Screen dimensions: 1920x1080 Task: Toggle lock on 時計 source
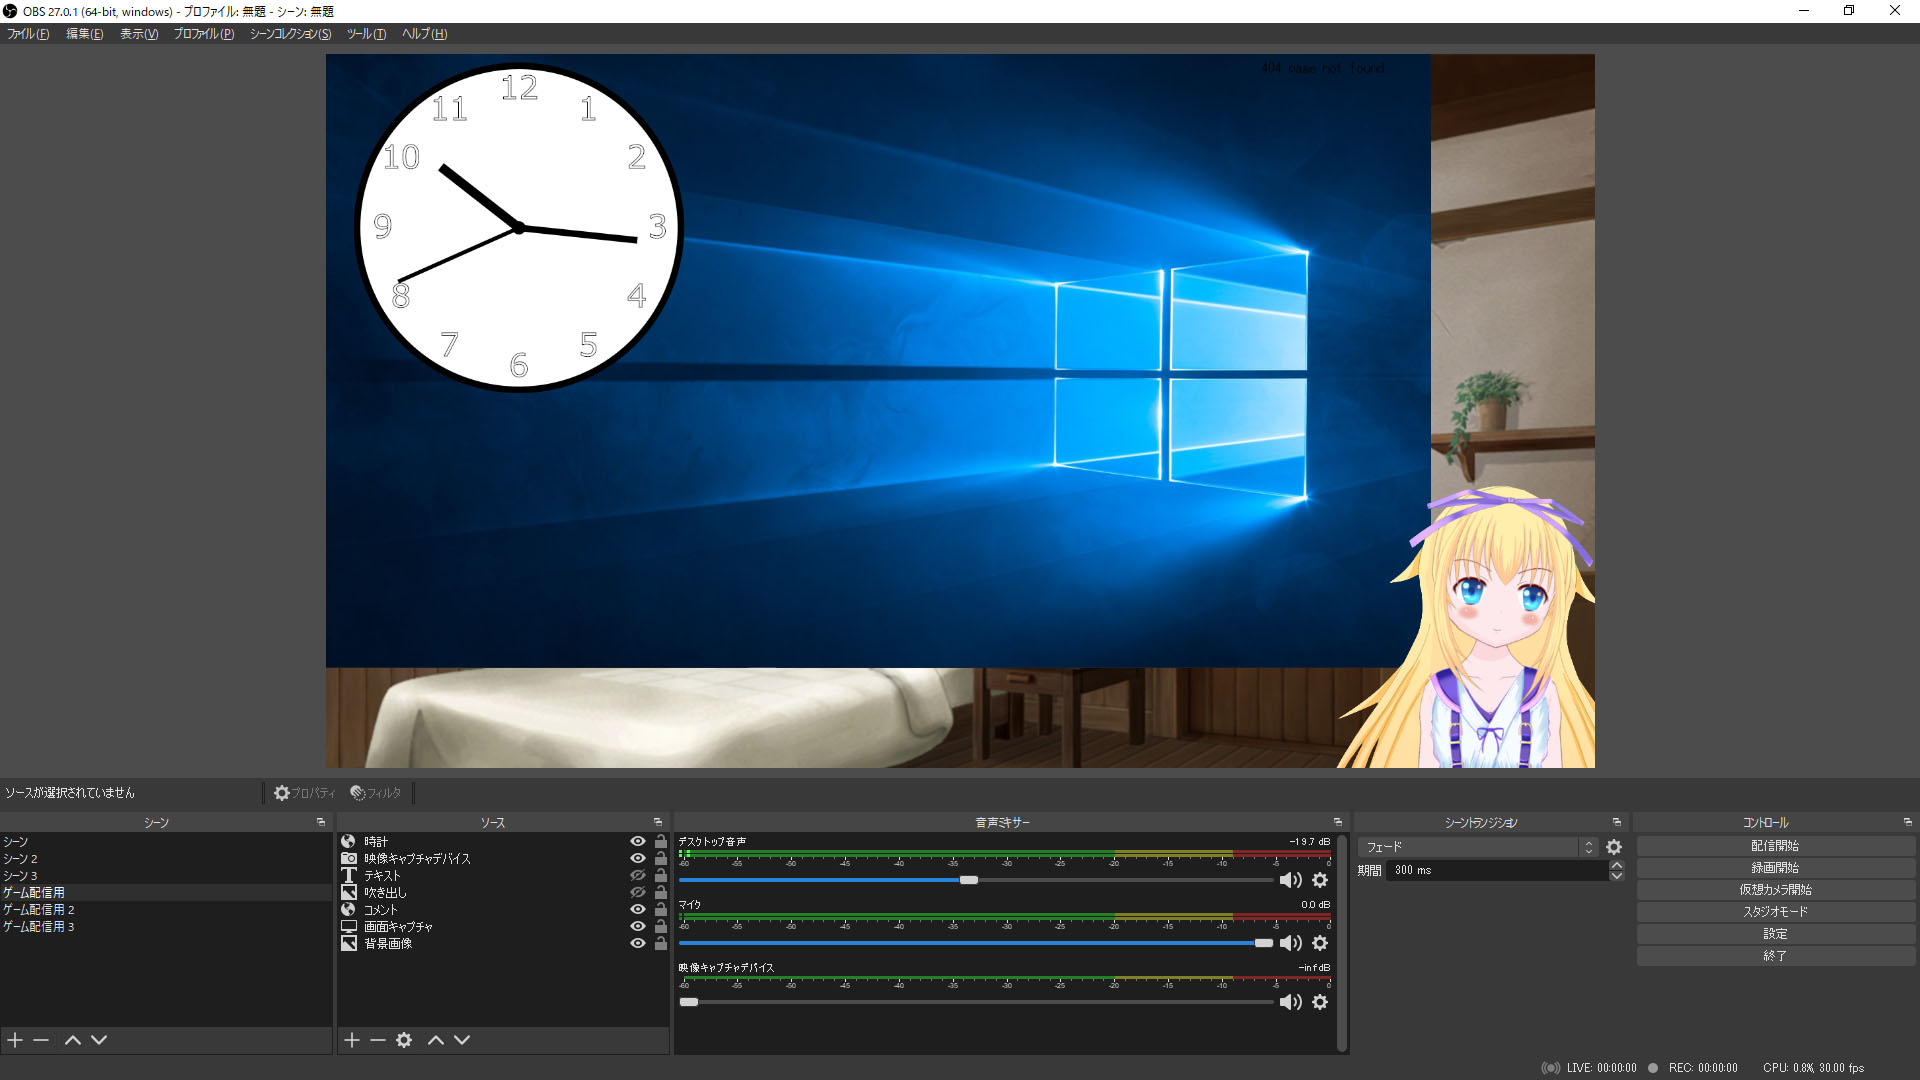661,842
